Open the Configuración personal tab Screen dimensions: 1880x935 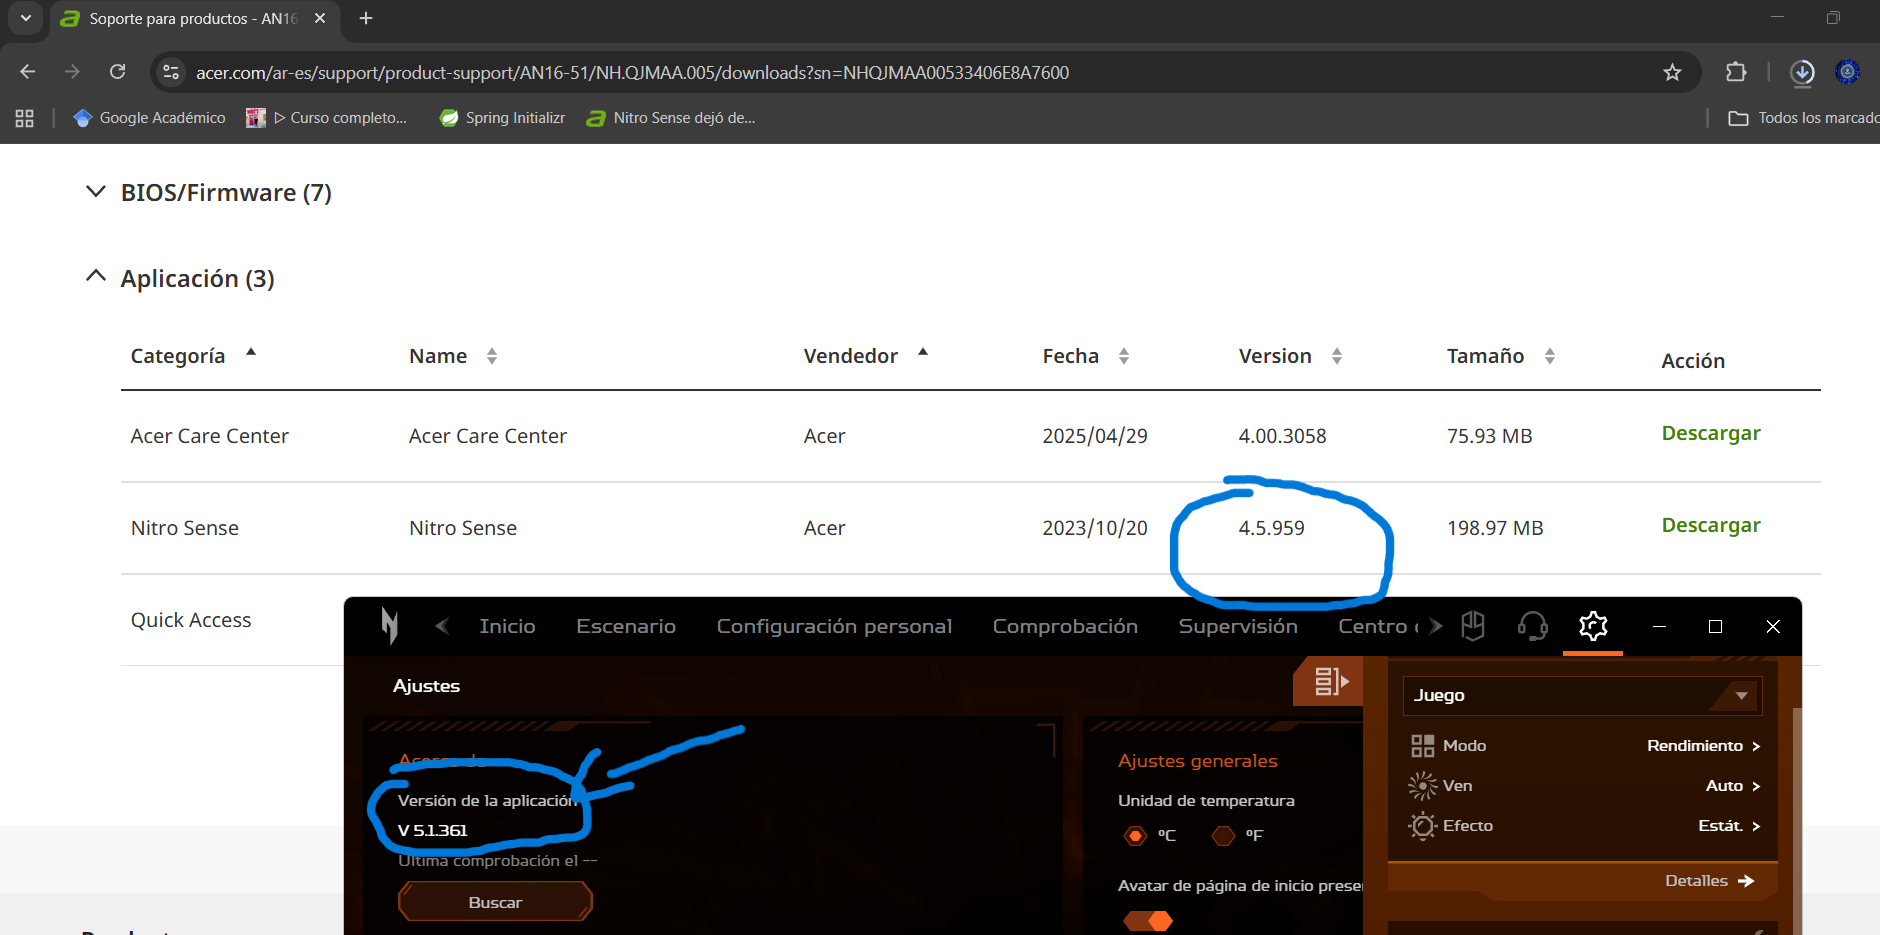tap(834, 626)
